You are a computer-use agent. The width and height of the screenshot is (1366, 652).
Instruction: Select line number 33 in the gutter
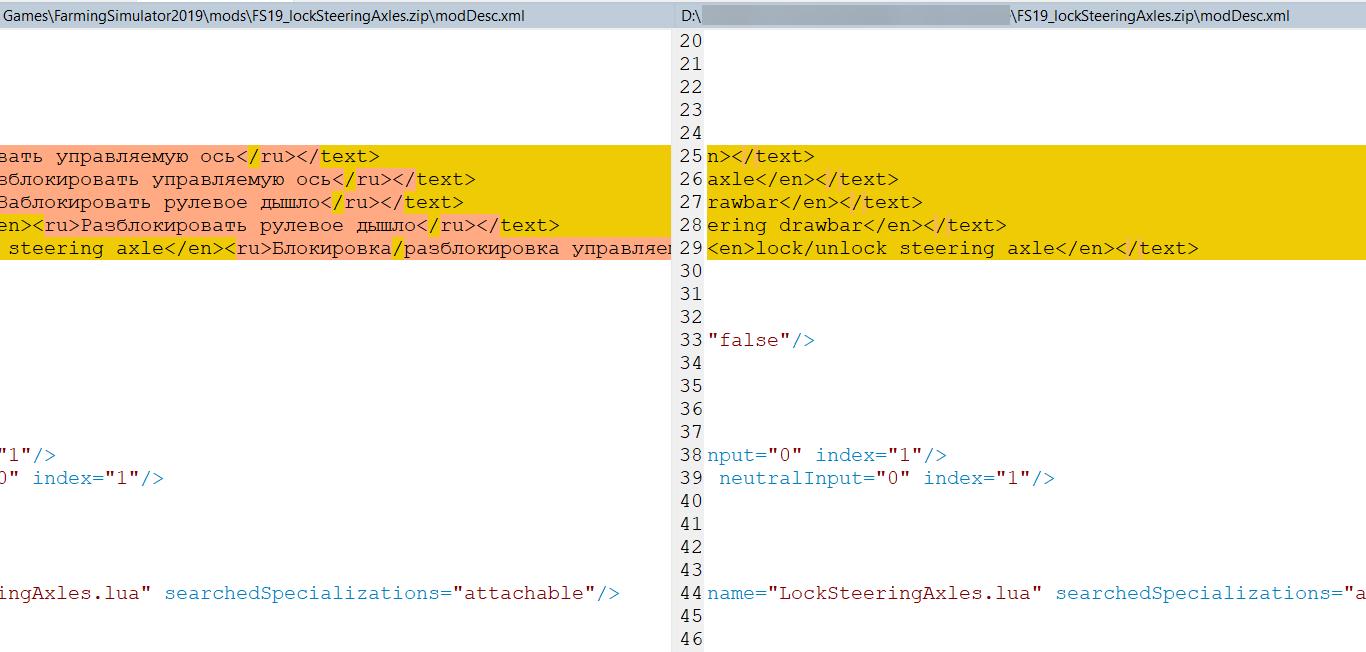[690, 340]
